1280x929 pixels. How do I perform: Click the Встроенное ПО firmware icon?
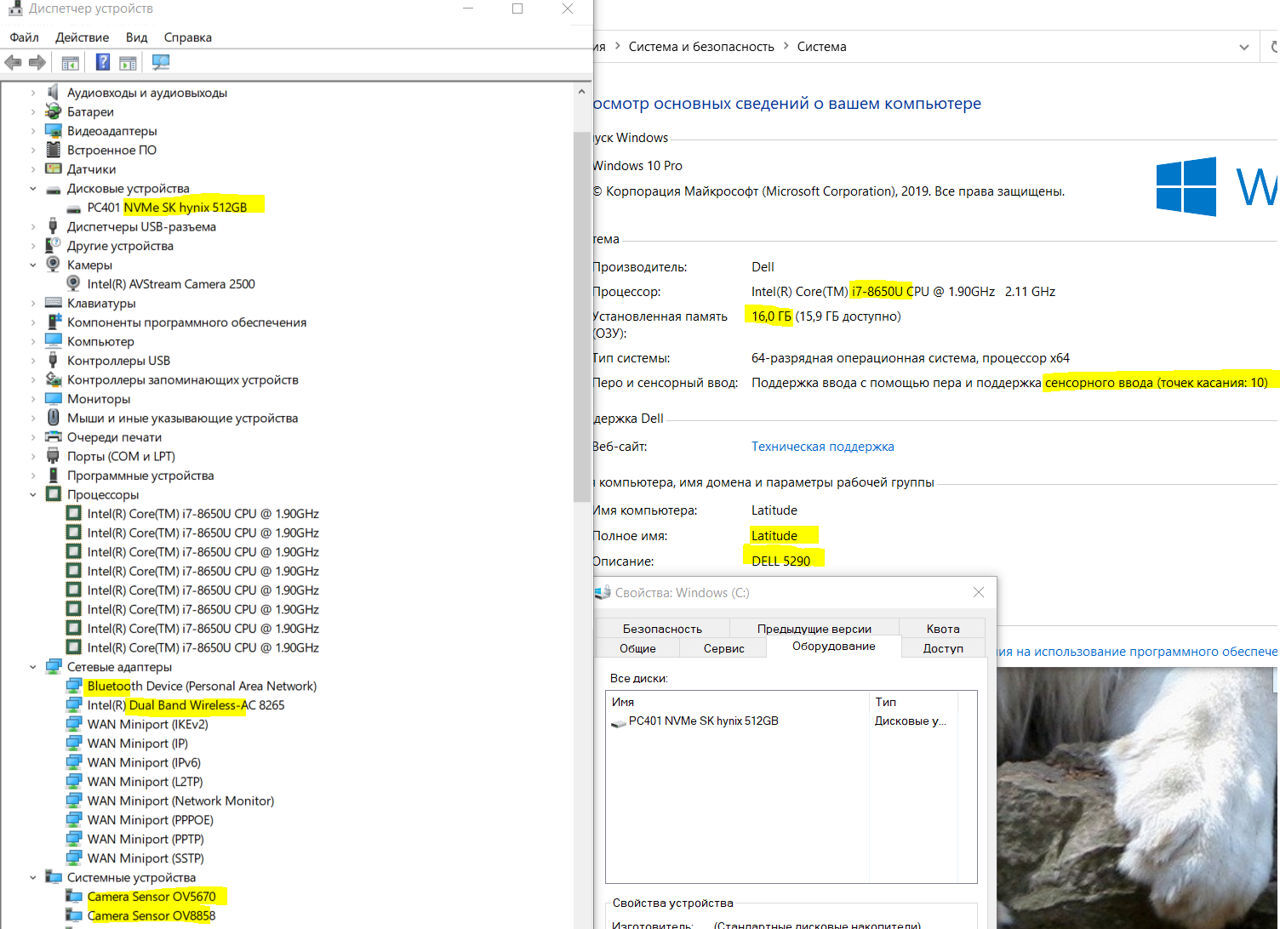(x=54, y=150)
